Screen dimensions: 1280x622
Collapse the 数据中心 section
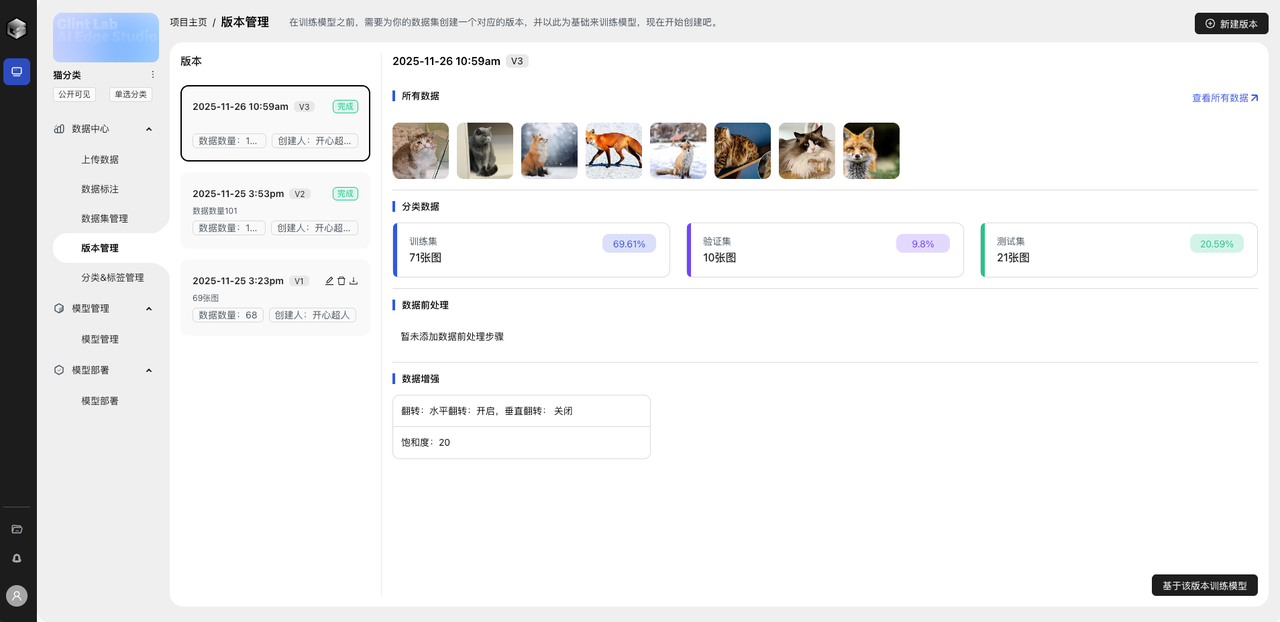pyautogui.click(x=148, y=128)
